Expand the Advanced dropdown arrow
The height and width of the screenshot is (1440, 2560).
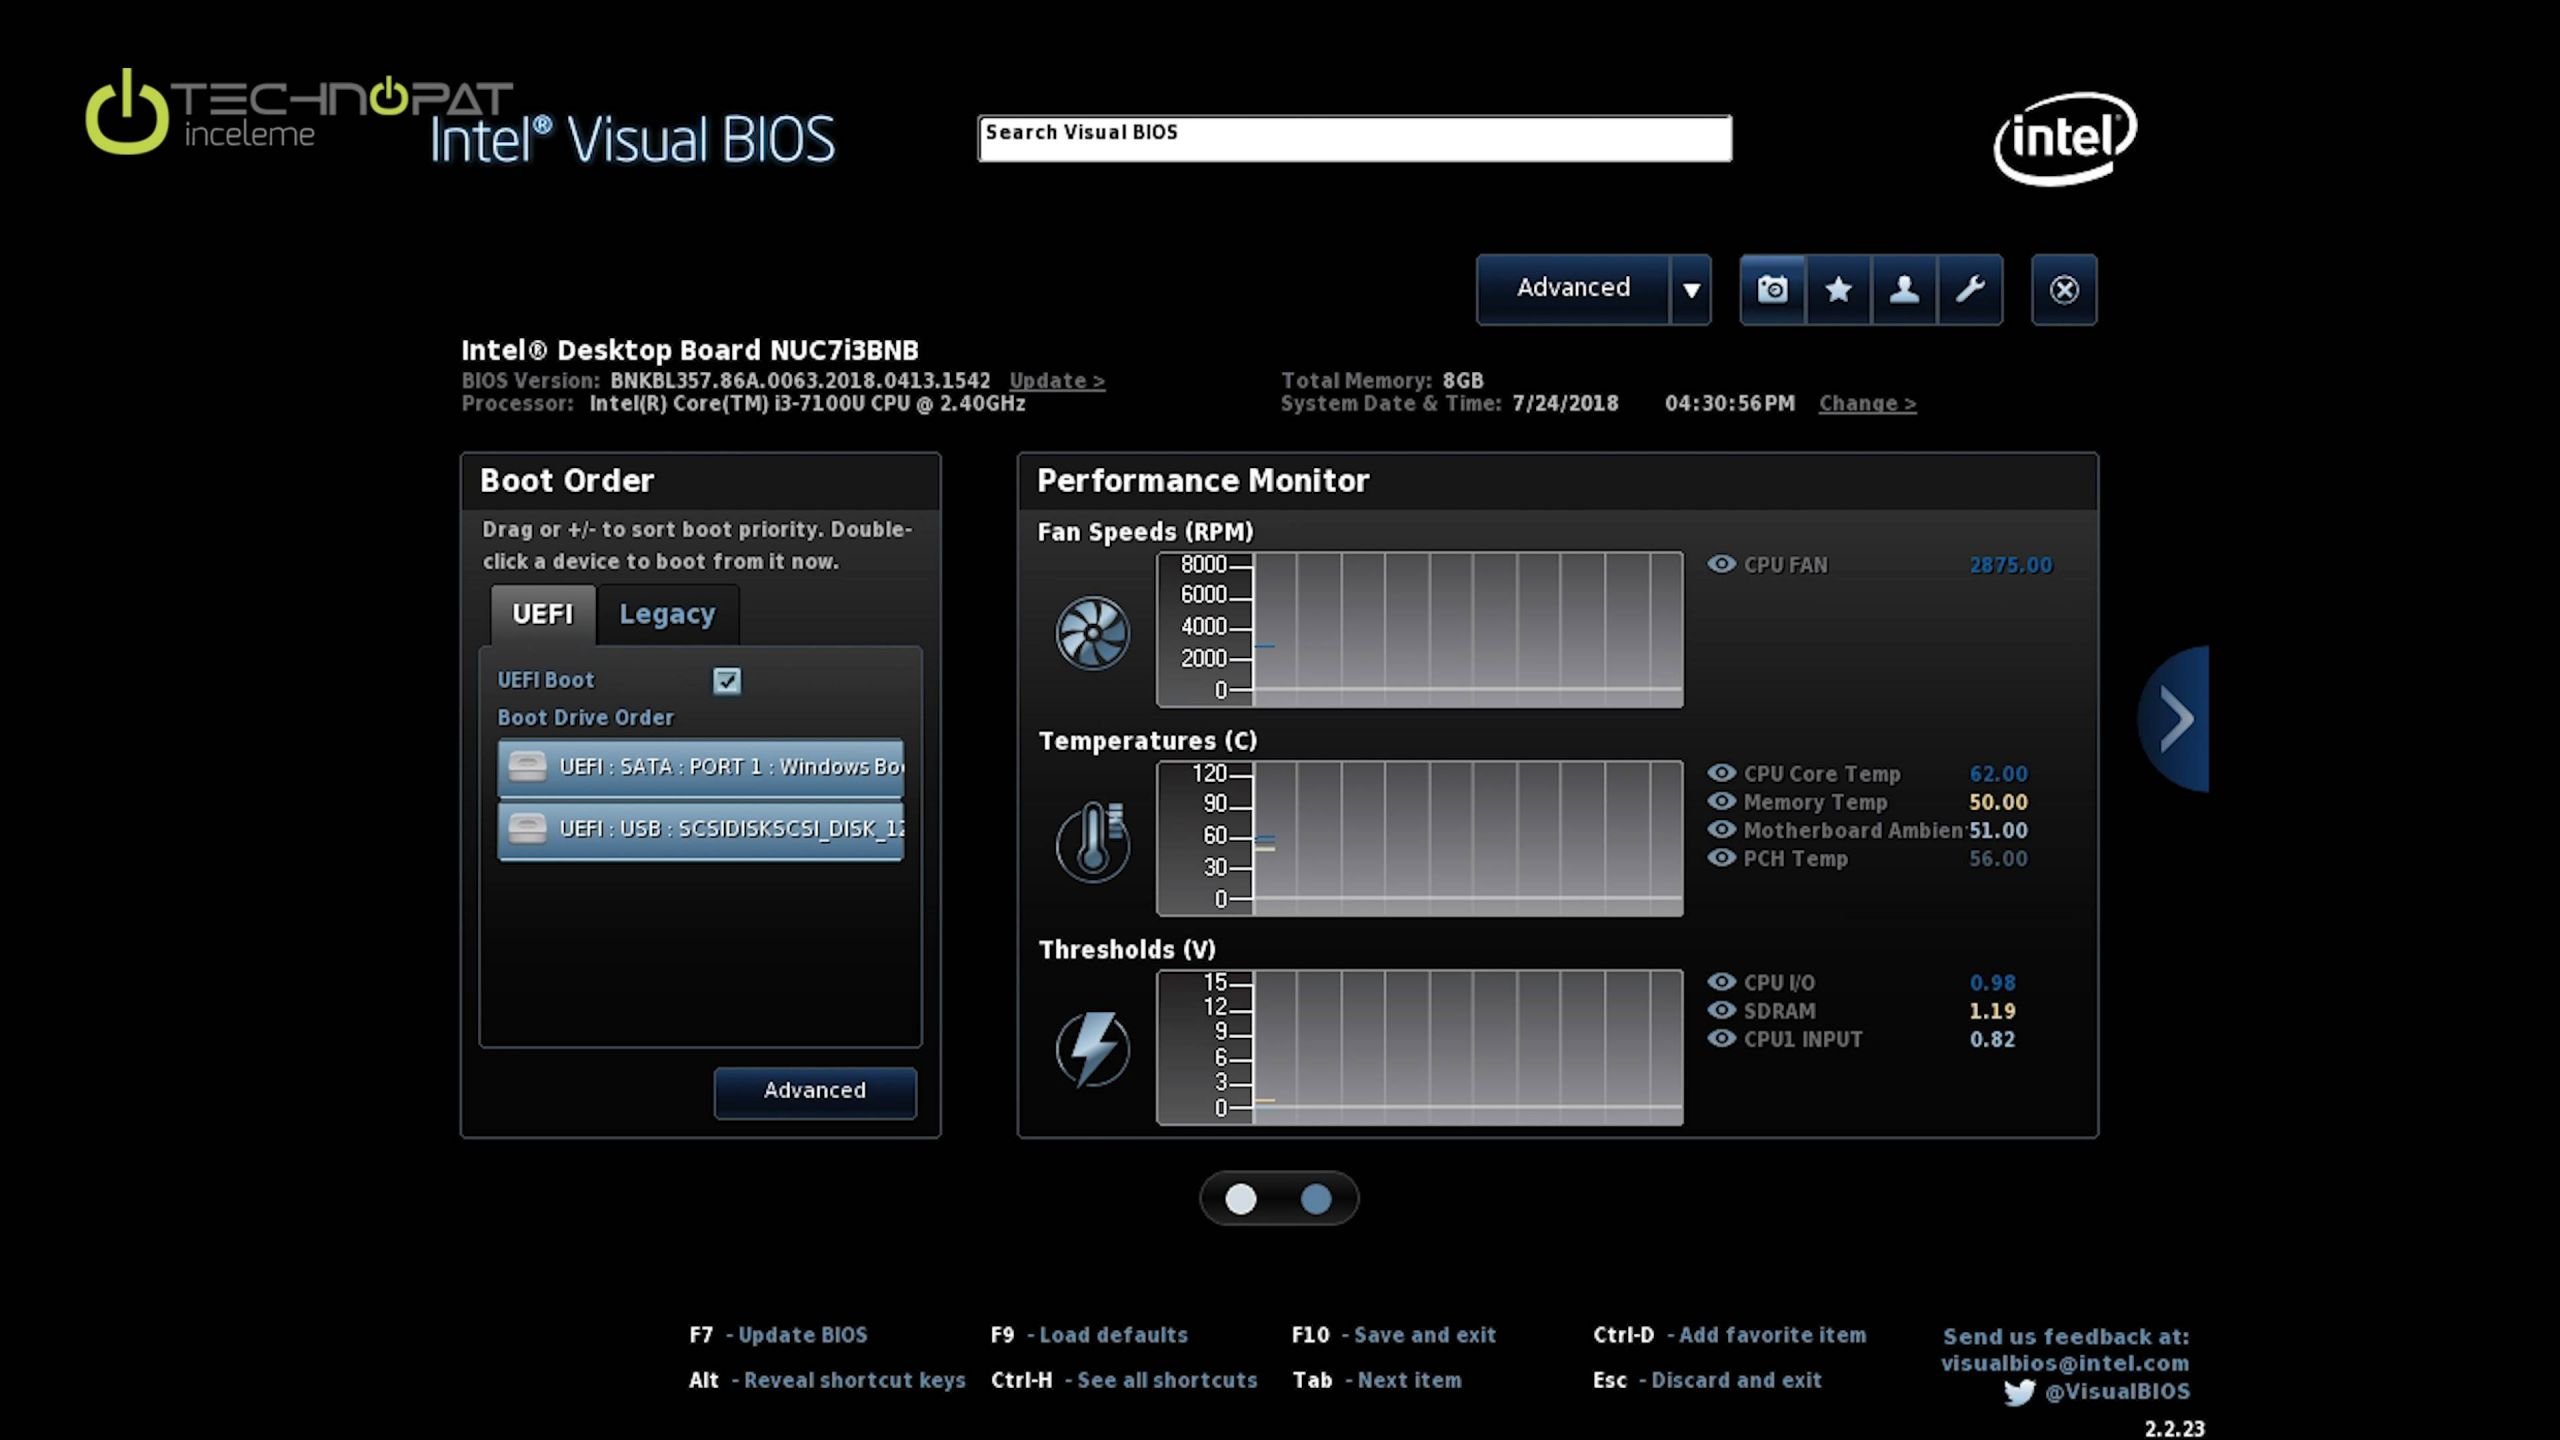pyautogui.click(x=1691, y=290)
